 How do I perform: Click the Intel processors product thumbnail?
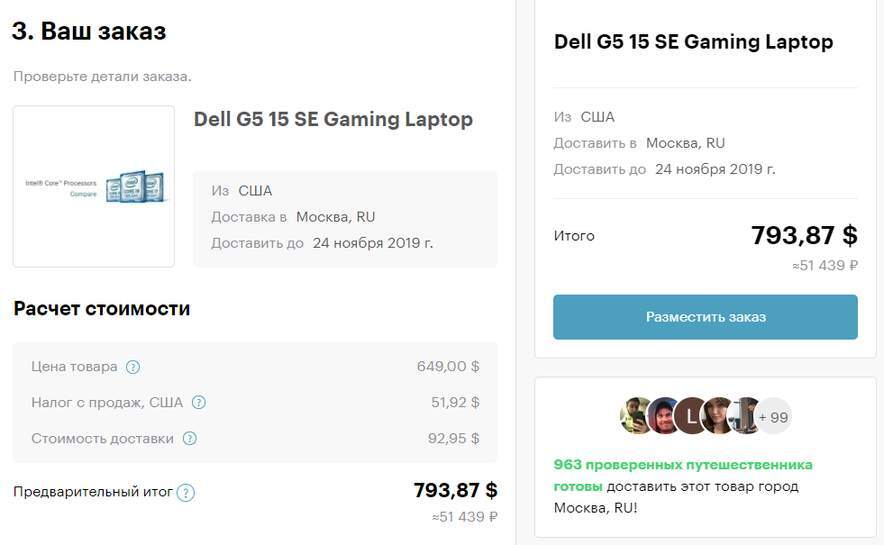coord(94,186)
